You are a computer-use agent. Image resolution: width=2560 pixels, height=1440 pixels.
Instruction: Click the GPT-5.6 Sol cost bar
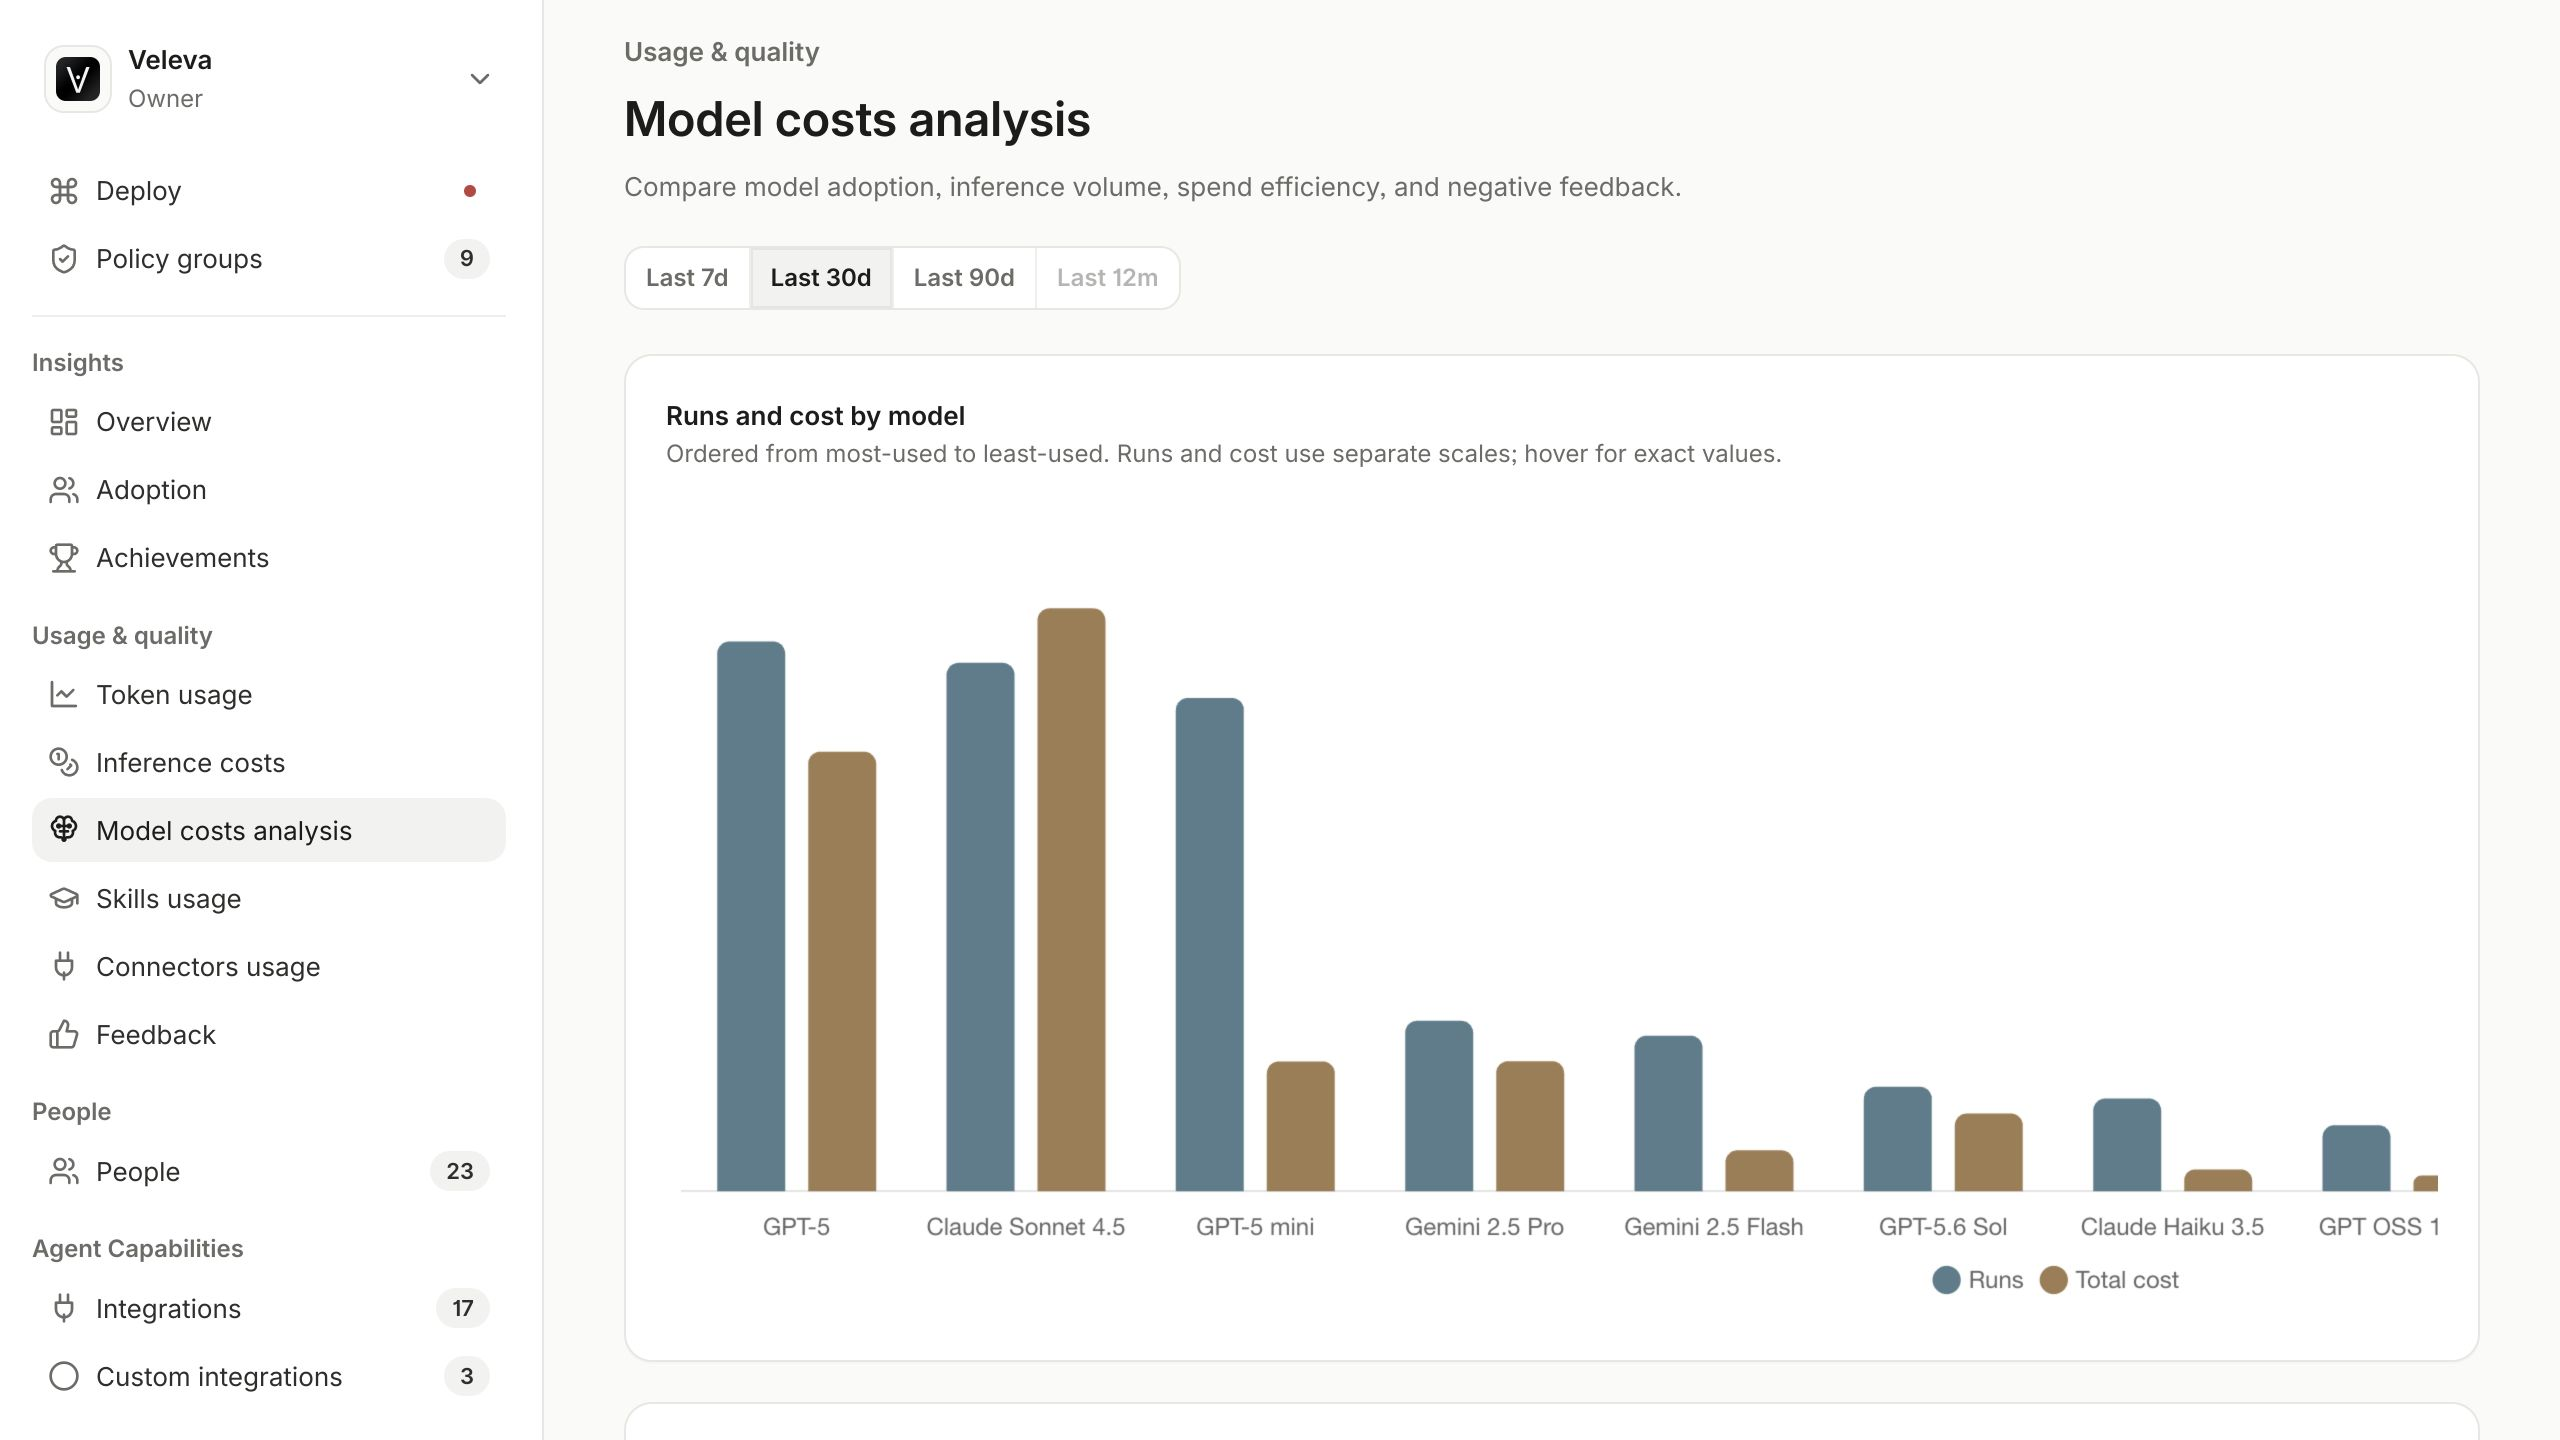click(1989, 1152)
